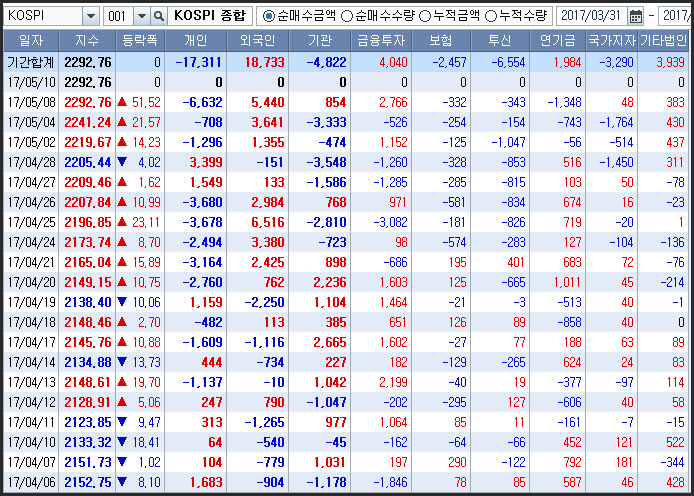Click the 등락폭 column header
This screenshot has width=694, height=496.
[x=140, y=41]
